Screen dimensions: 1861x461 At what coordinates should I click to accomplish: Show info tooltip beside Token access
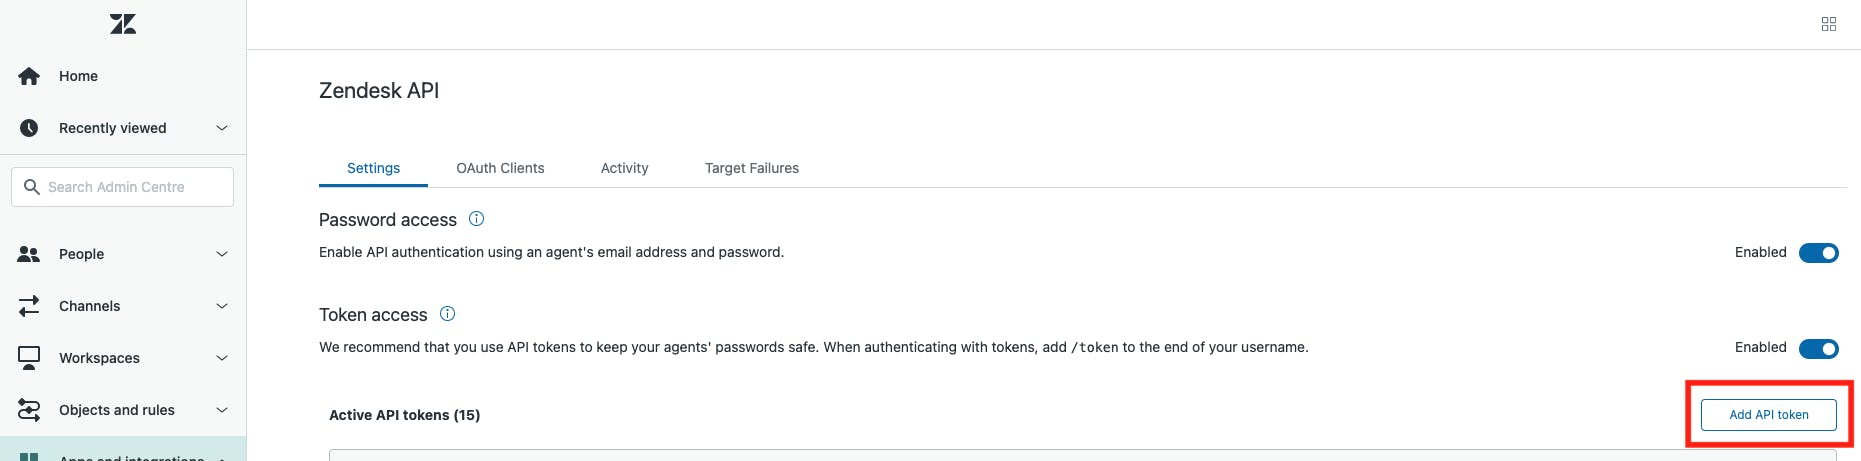[x=448, y=314]
